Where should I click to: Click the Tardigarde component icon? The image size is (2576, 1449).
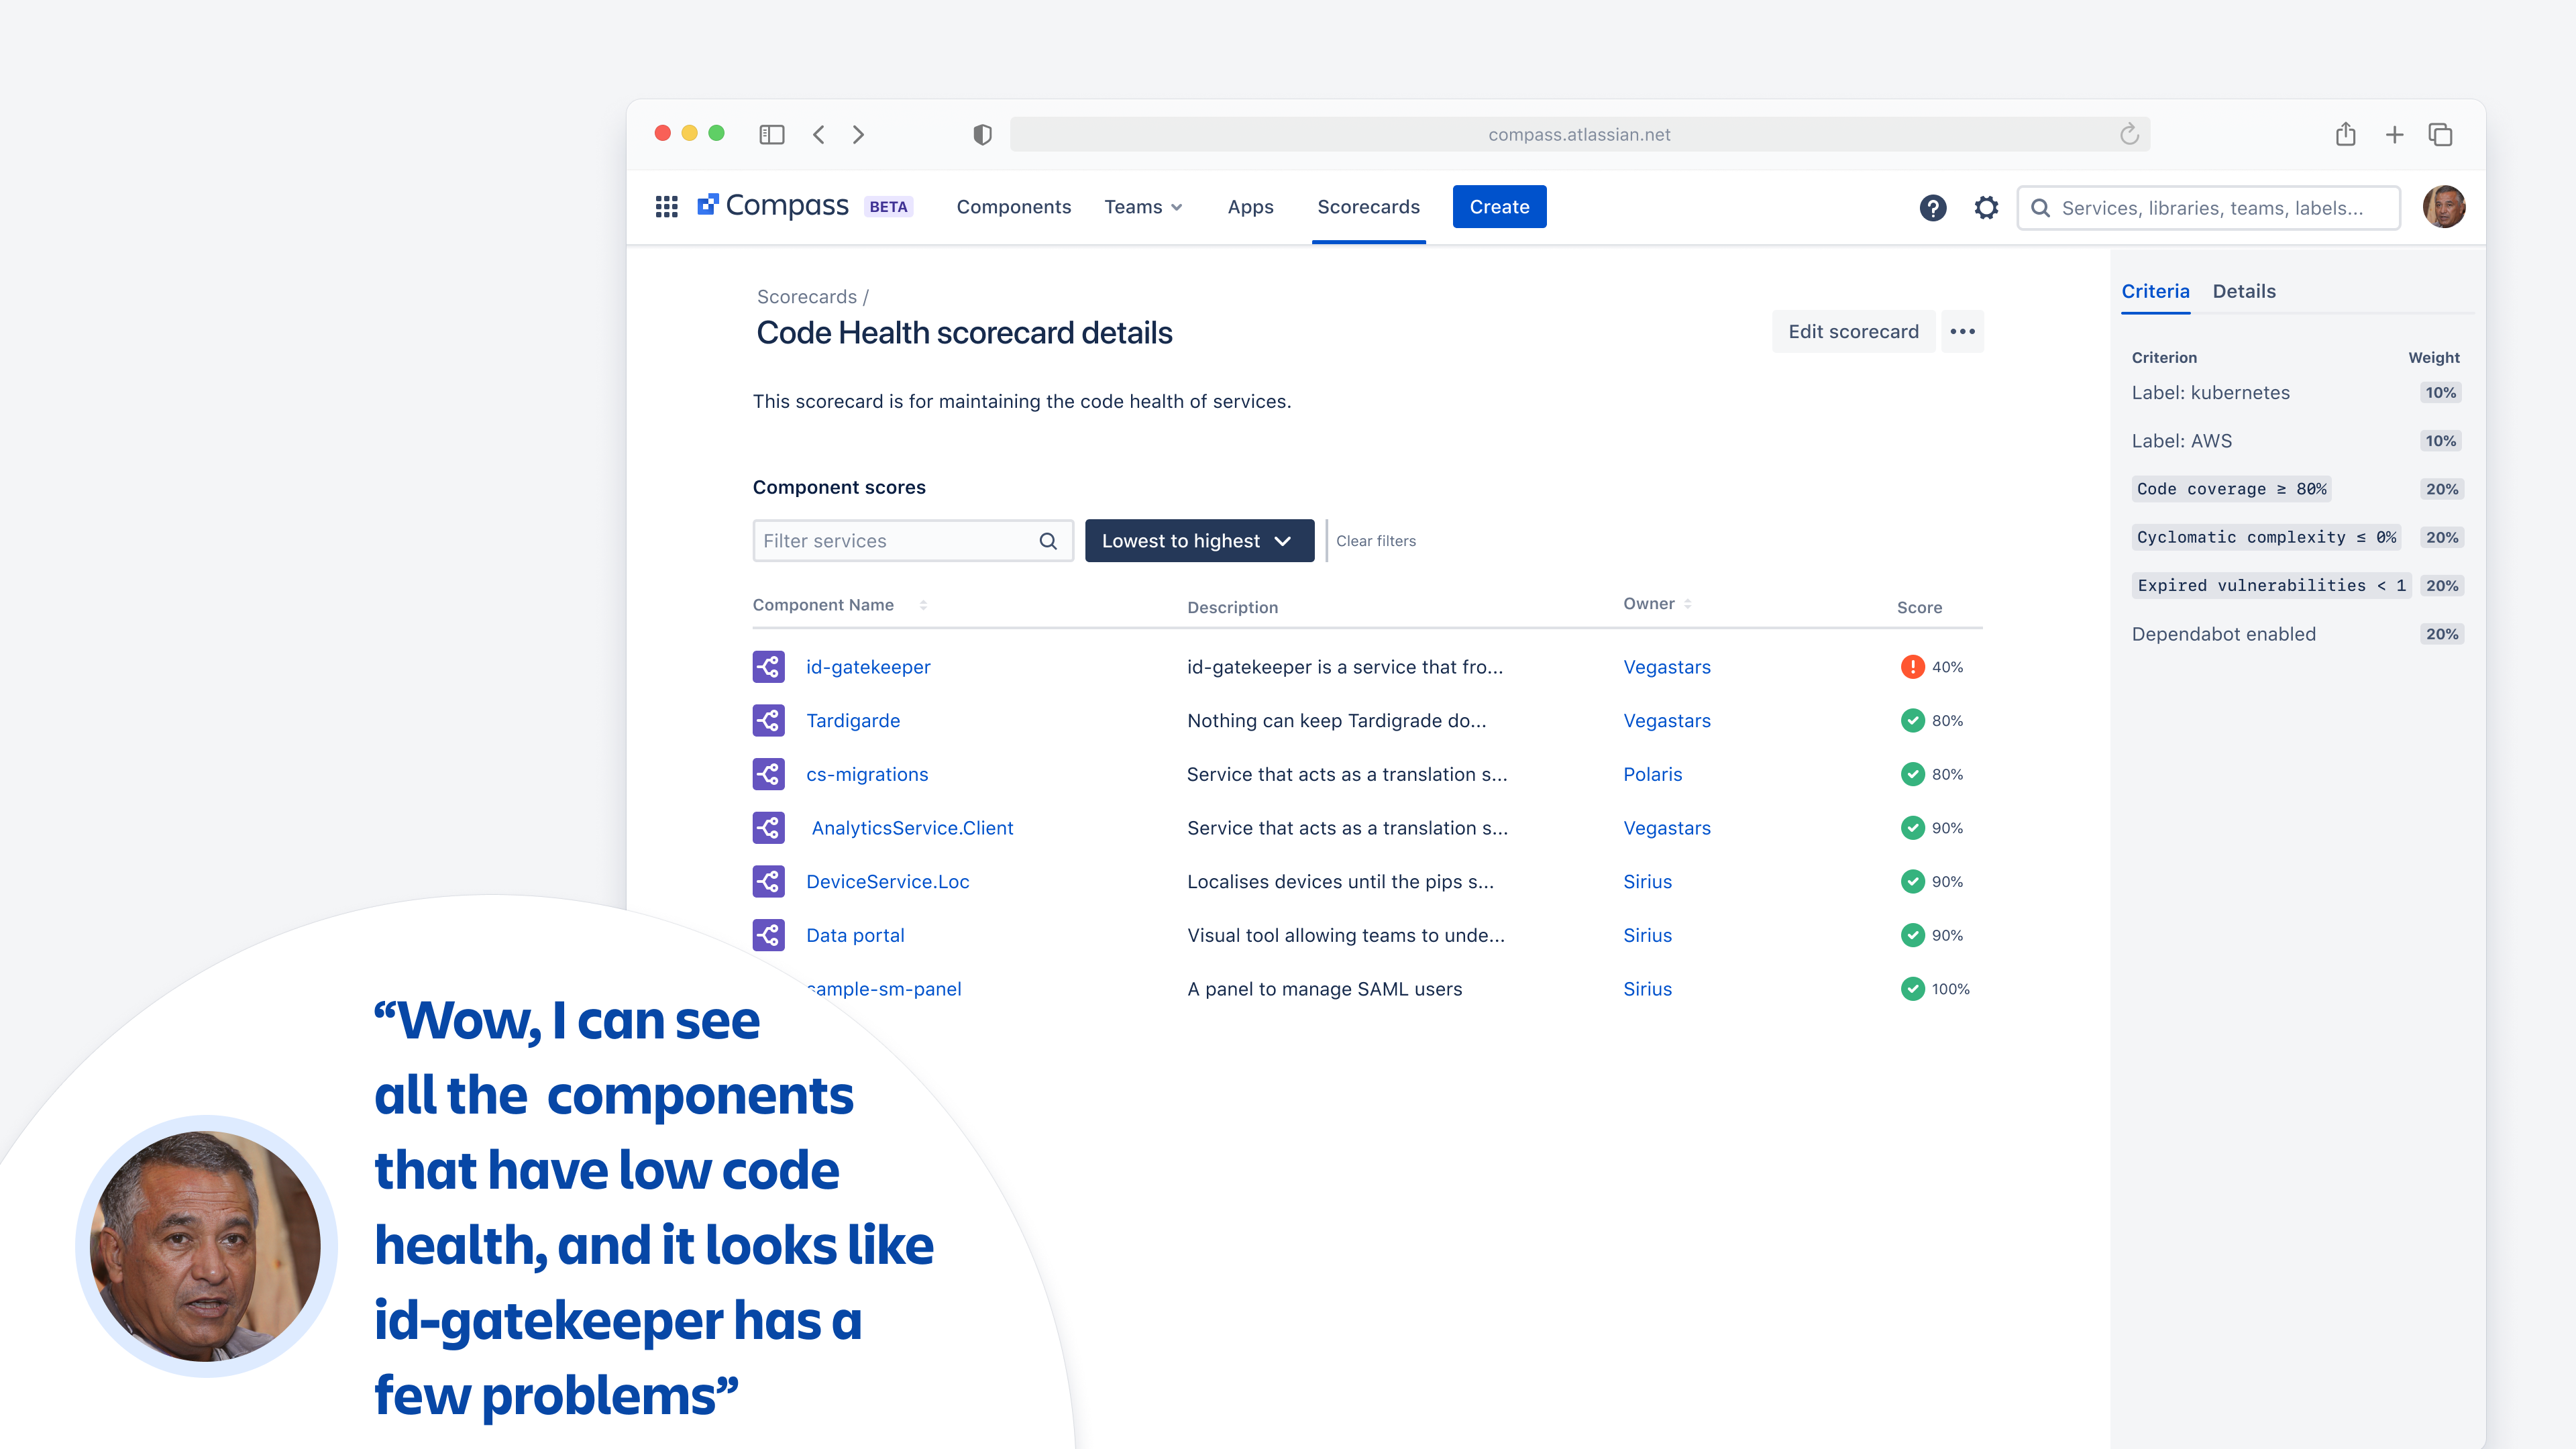click(768, 720)
